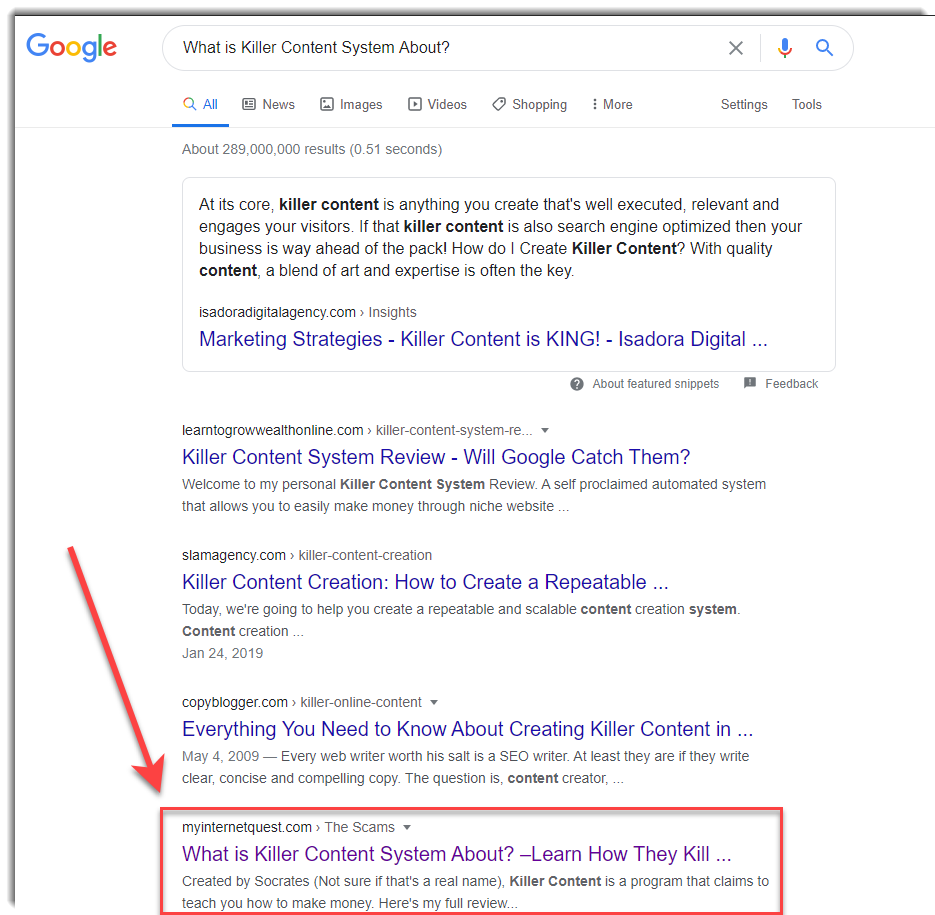Click the Videos tab play icon
935x915 pixels.
[x=414, y=104]
